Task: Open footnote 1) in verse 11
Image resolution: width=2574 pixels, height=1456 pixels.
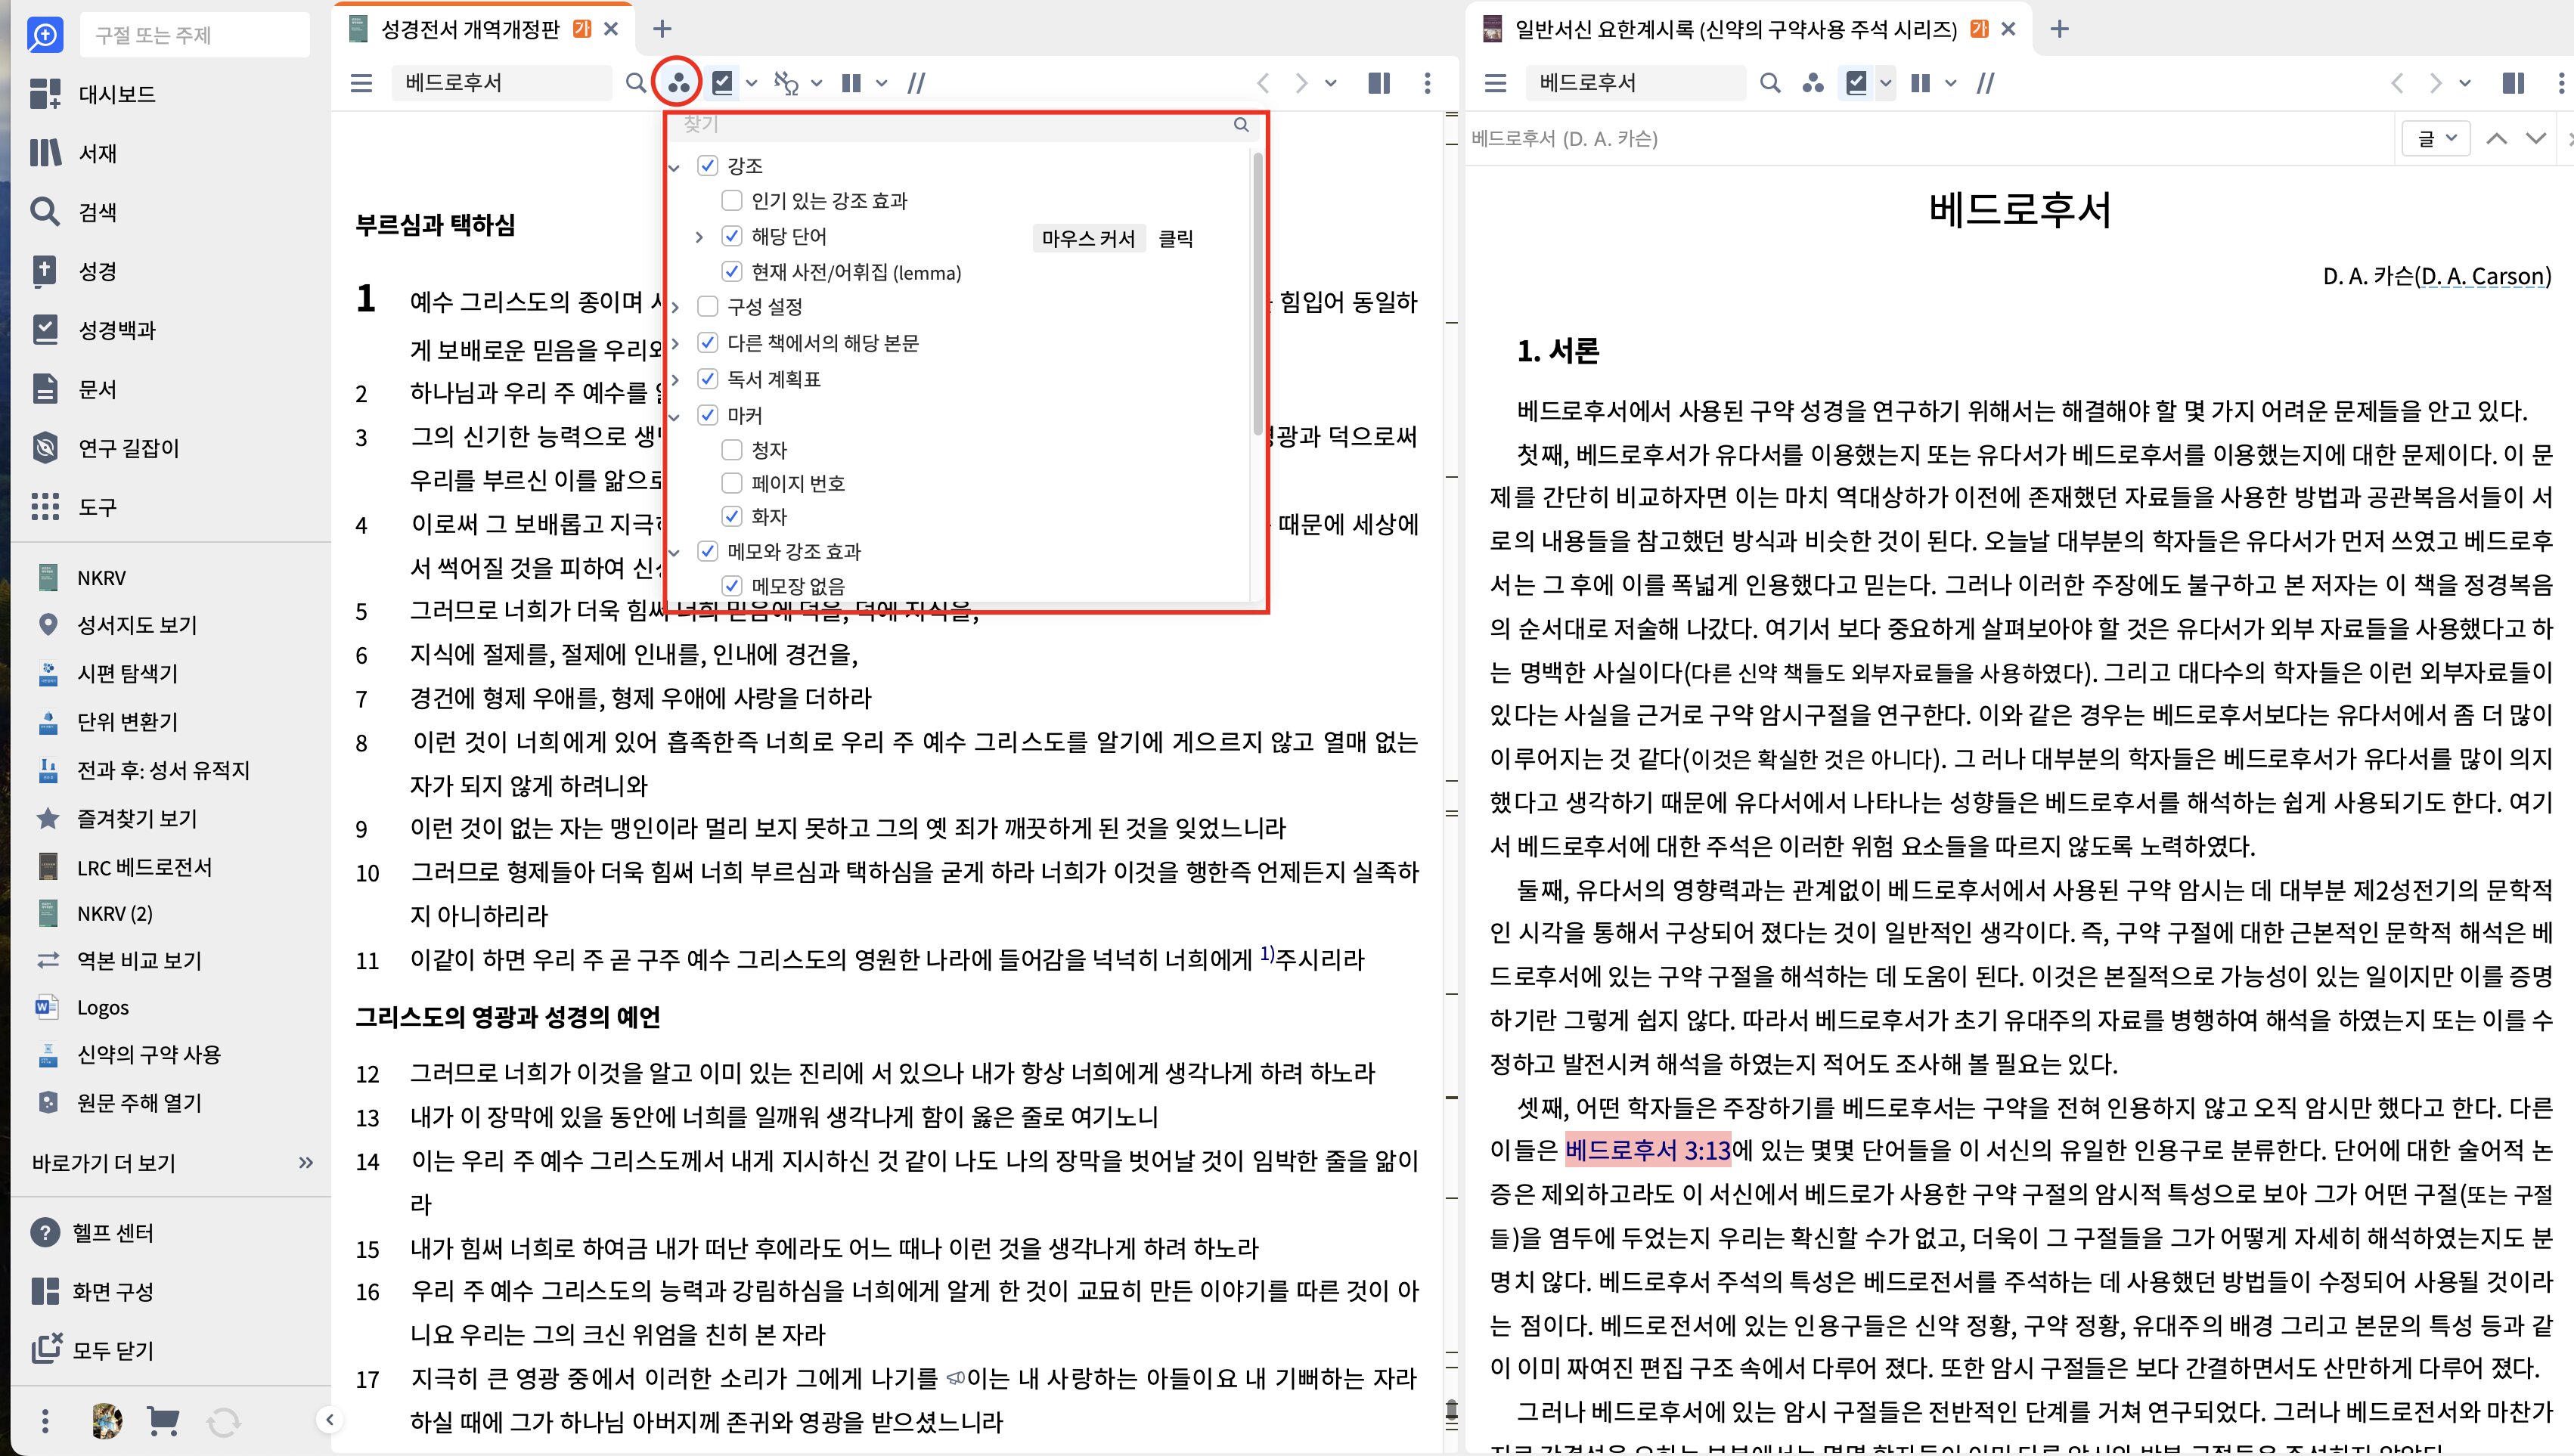Action: (1266, 953)
